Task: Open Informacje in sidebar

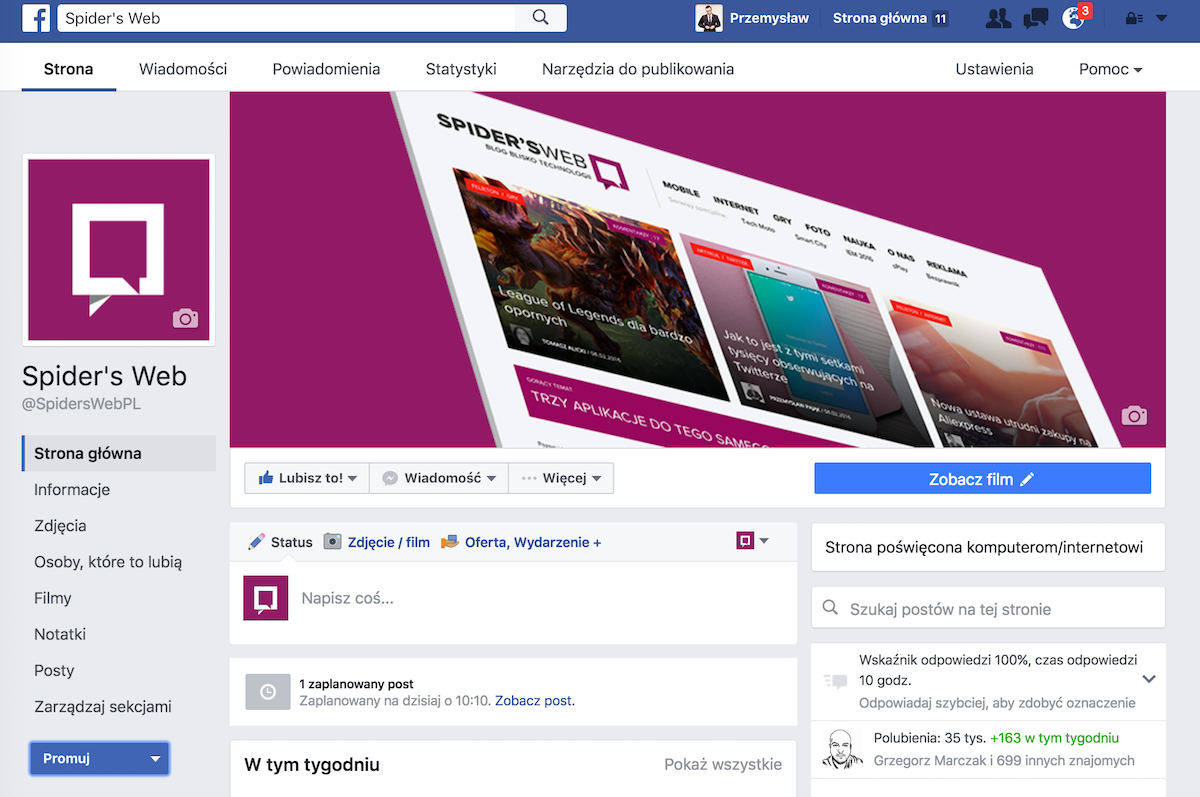Action: [72, 489]
